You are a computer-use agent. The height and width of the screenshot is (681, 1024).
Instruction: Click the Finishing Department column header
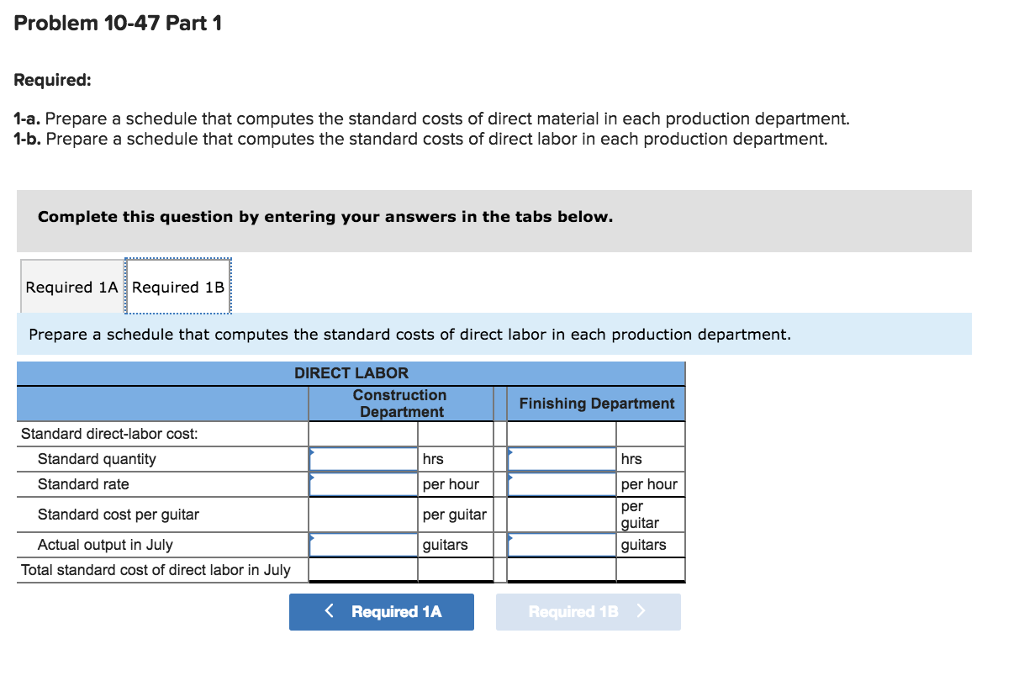594,402
